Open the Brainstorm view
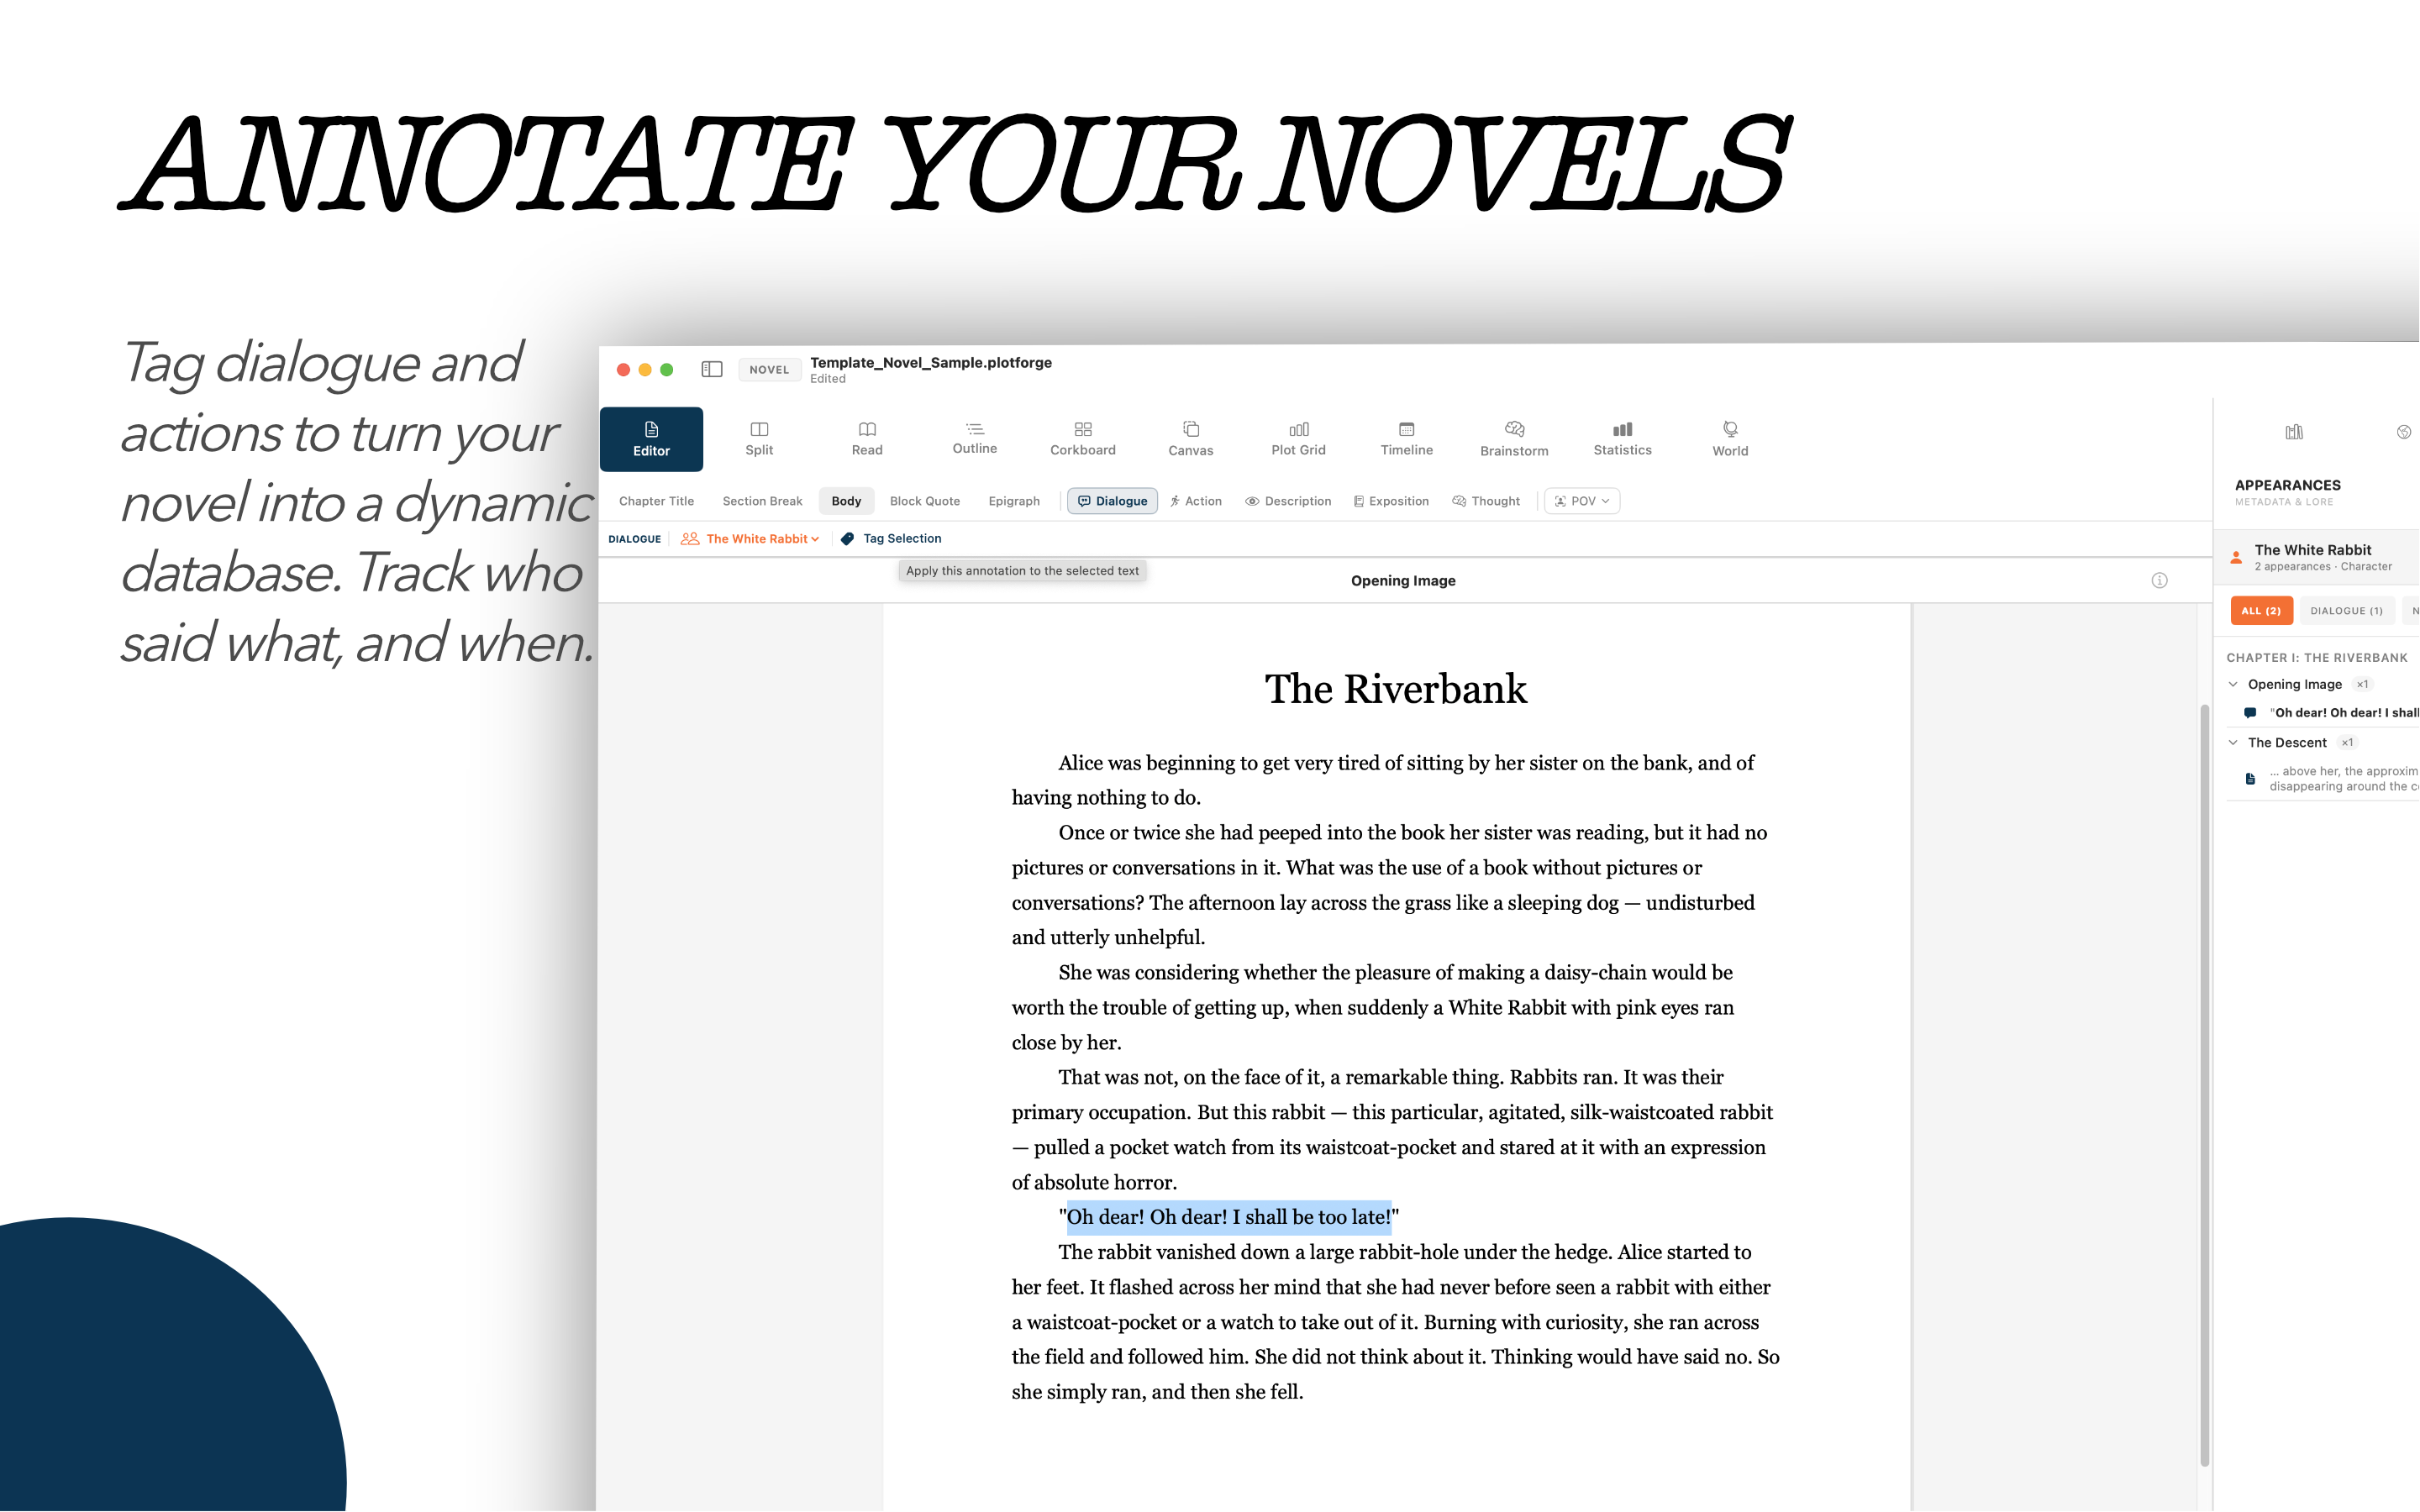2420x1512 pixels. 1515,439
